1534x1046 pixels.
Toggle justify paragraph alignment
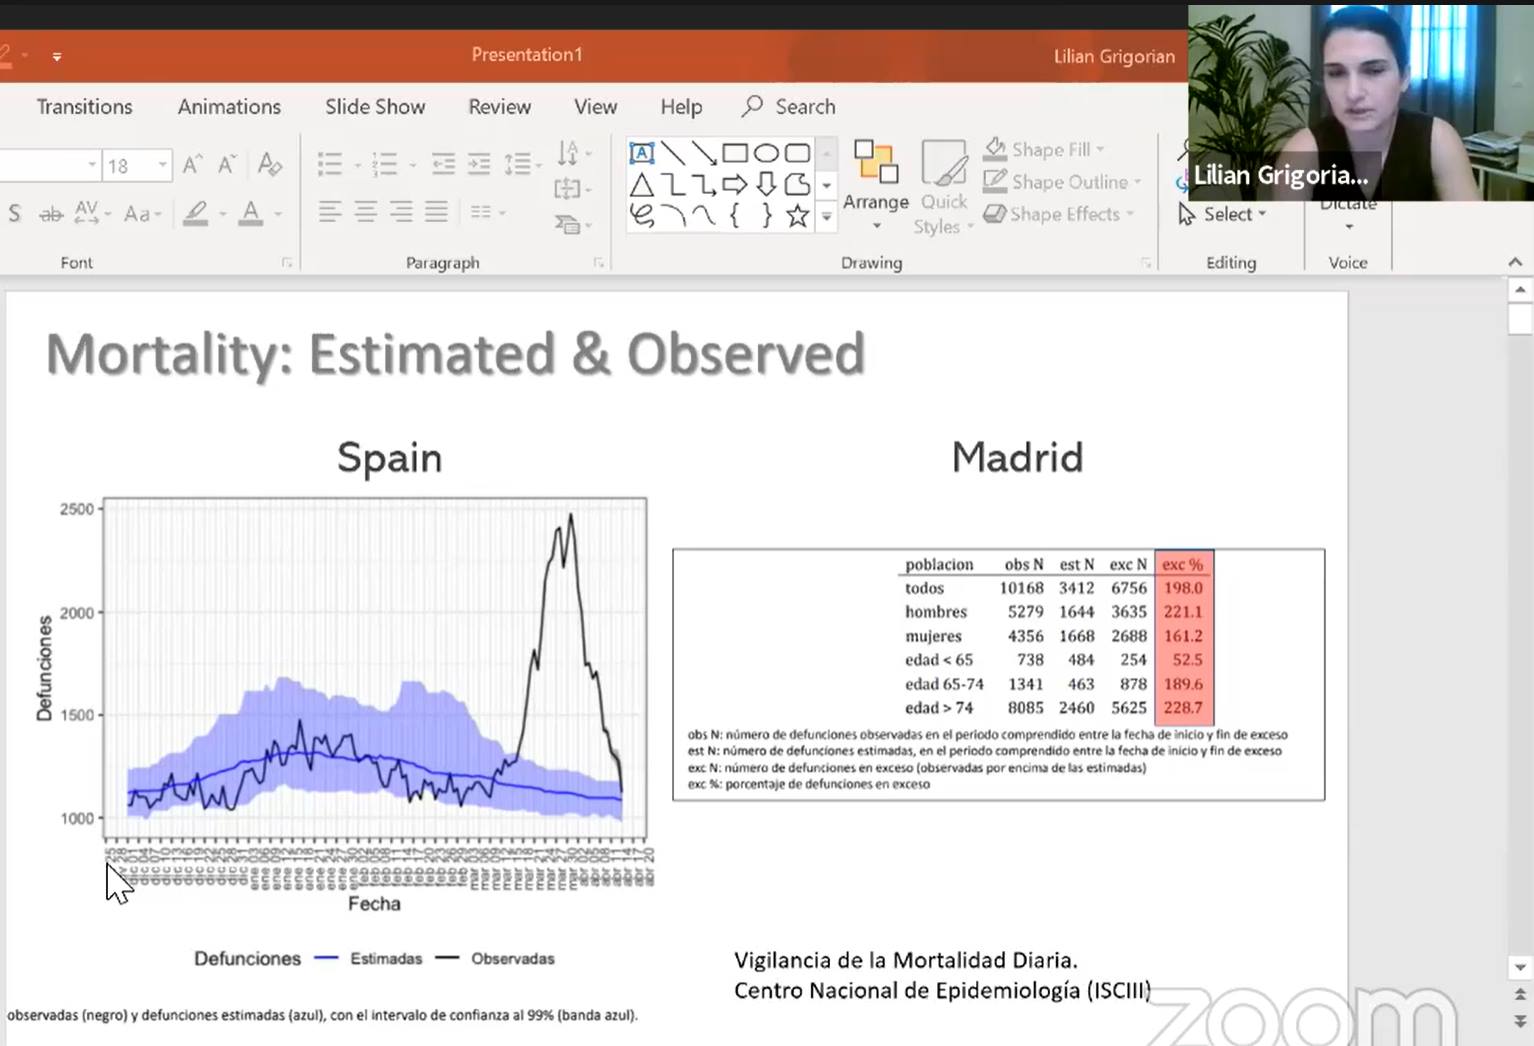436,211
